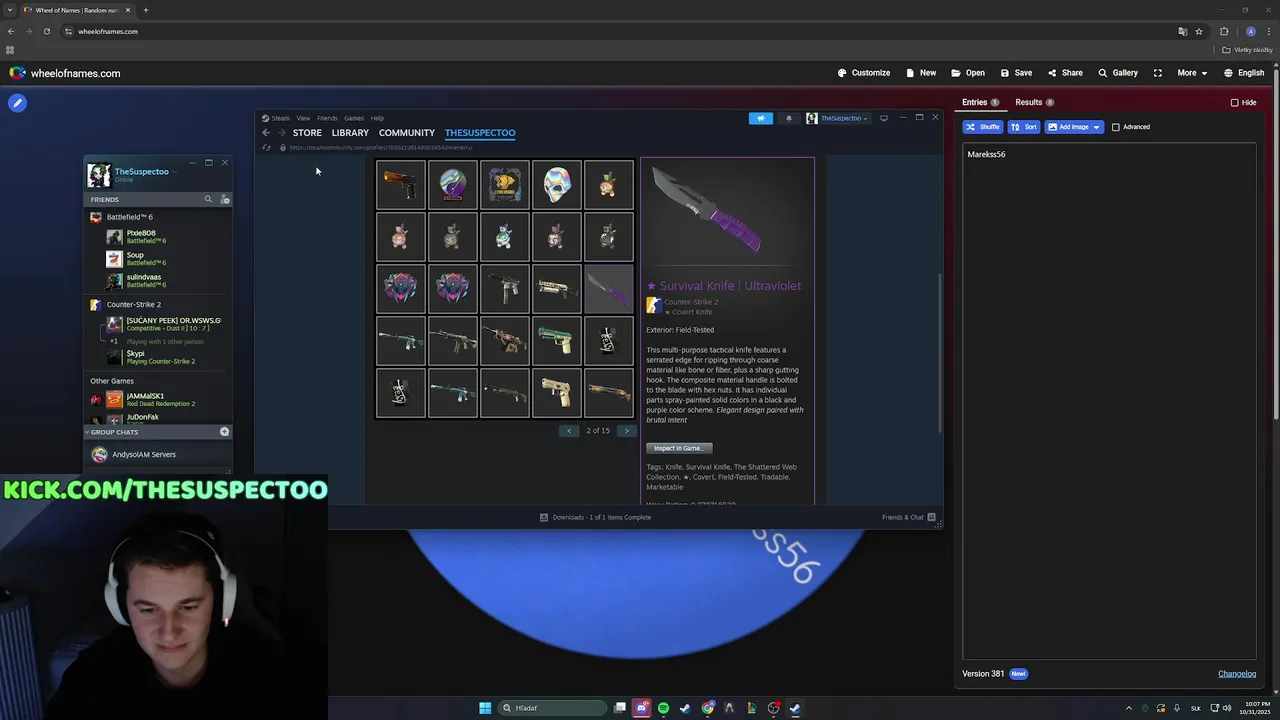Open the Changelog link
1280x720 pixels.
(1237, 674)
